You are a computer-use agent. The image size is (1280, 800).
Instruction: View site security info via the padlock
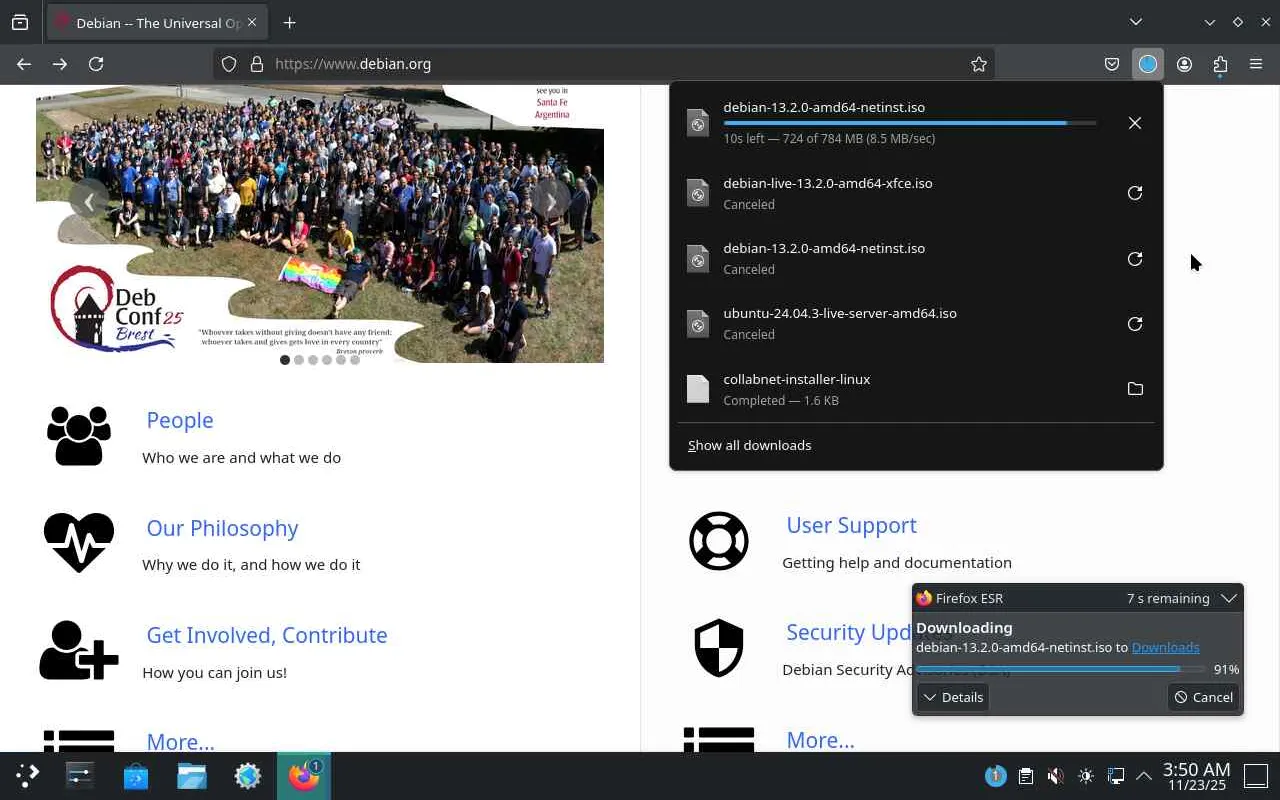pyautogui.click(x=257, y=64)
